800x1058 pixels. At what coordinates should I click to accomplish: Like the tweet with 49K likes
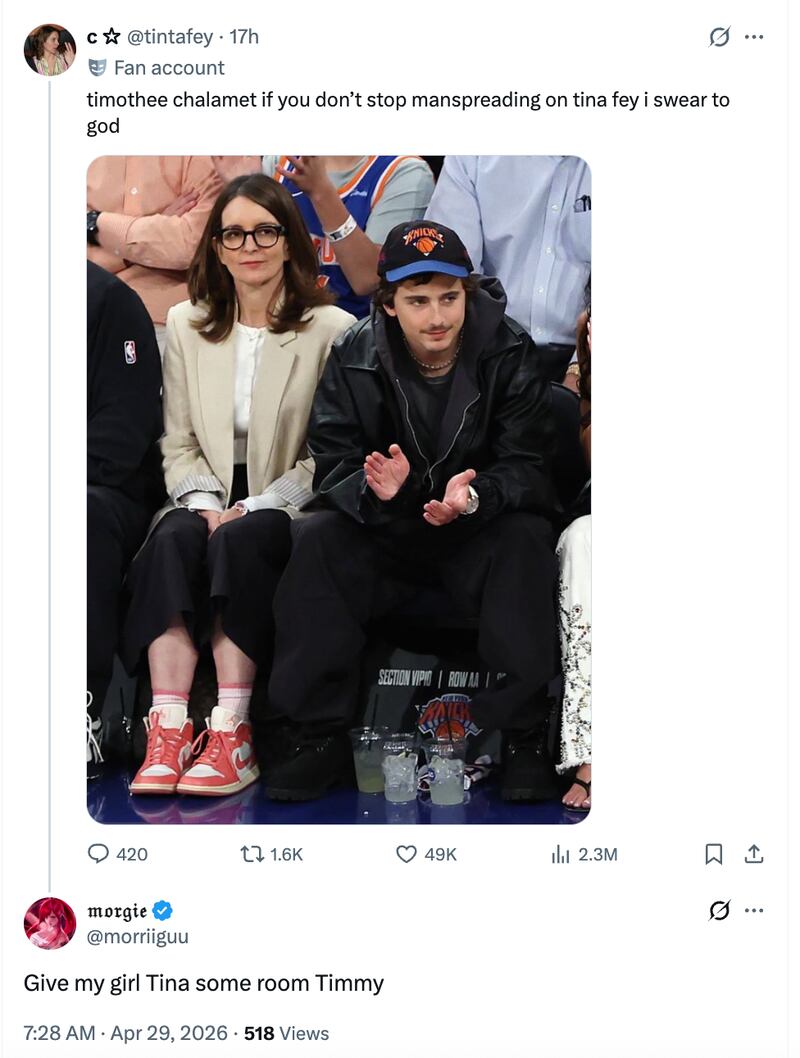click(406, 854)
